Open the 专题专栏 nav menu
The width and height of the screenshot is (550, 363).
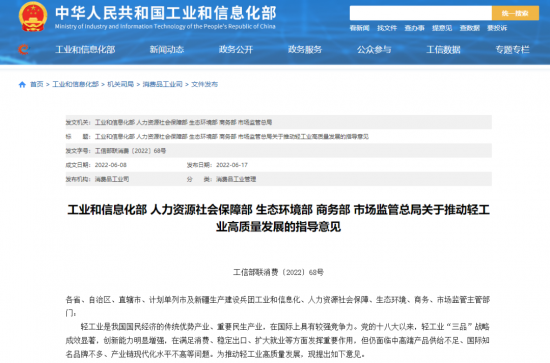[512, 49]
